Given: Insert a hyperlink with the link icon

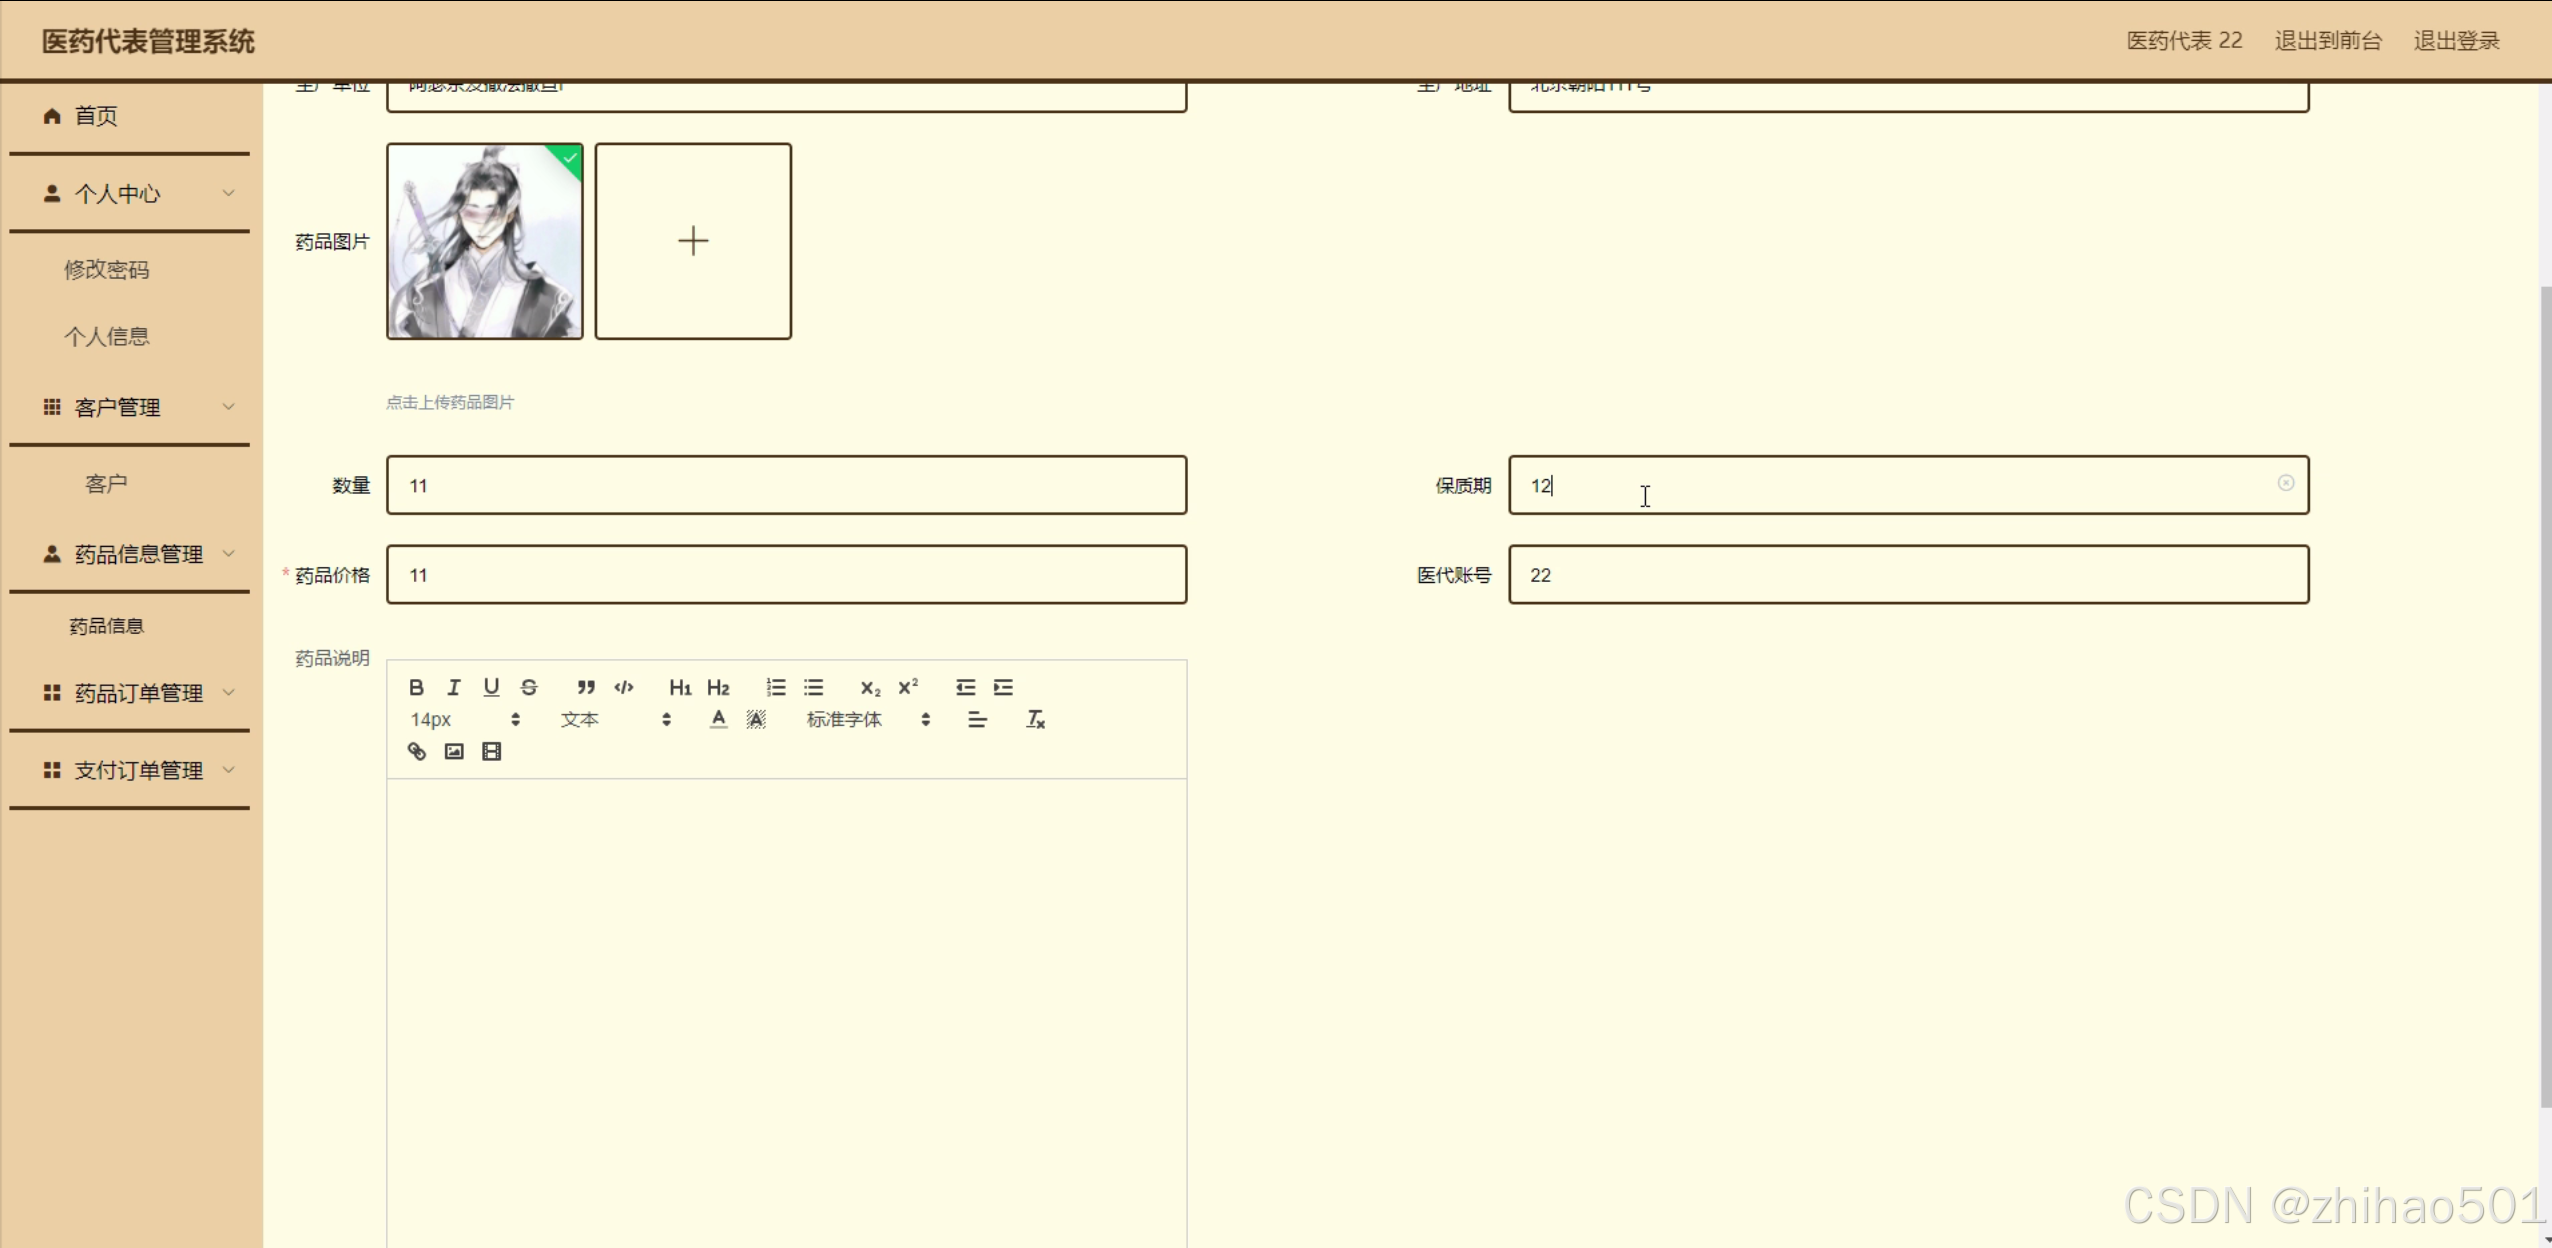Looking at the screenshot, I should tap(417, 751).
